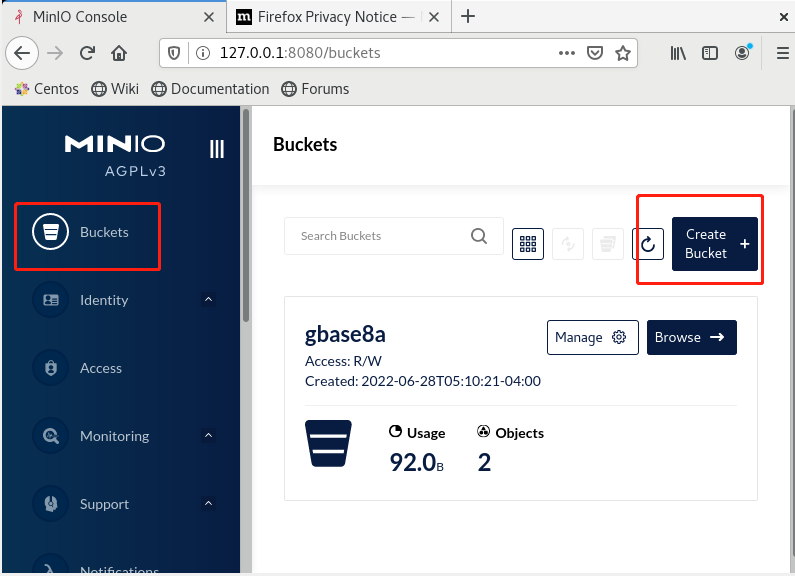
Task: Click the sidebar vertical scrollbar
Action: [x=246, y=215]
